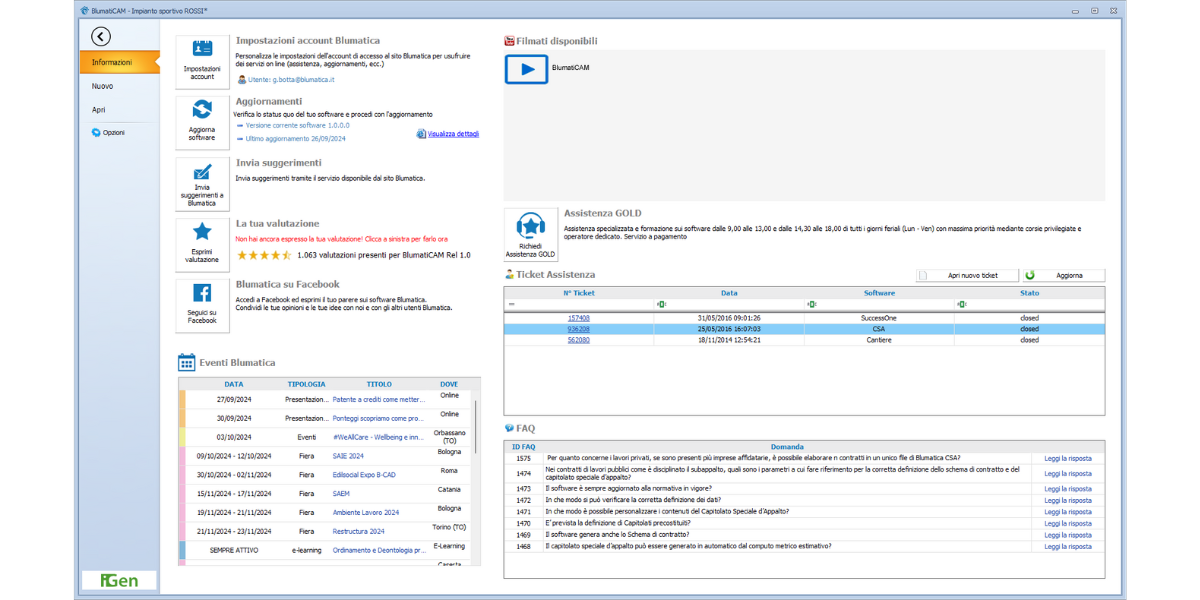
Task: Open the Impostazioni account tile
Action: coord(202,62)
